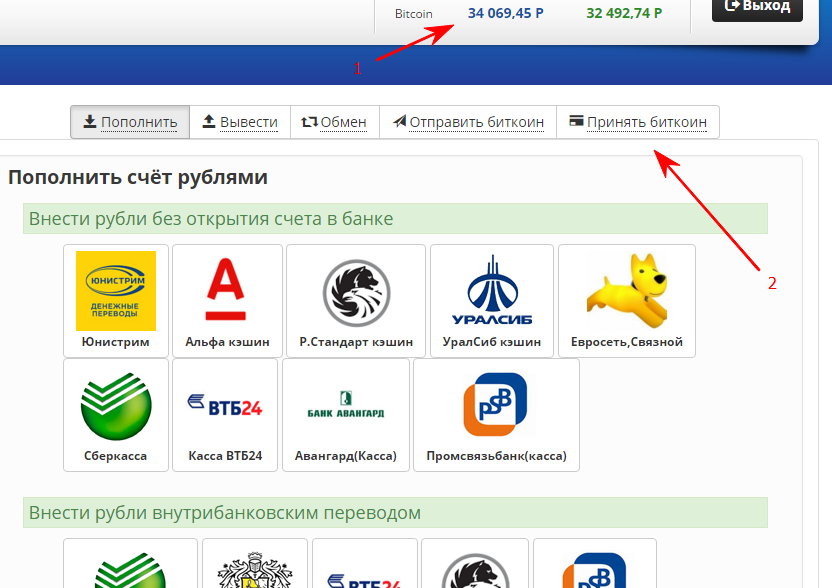Viewport: 832px width, 588px height.
Task: Choose the Юнистрим money transfer option
Action: [116, 301]
